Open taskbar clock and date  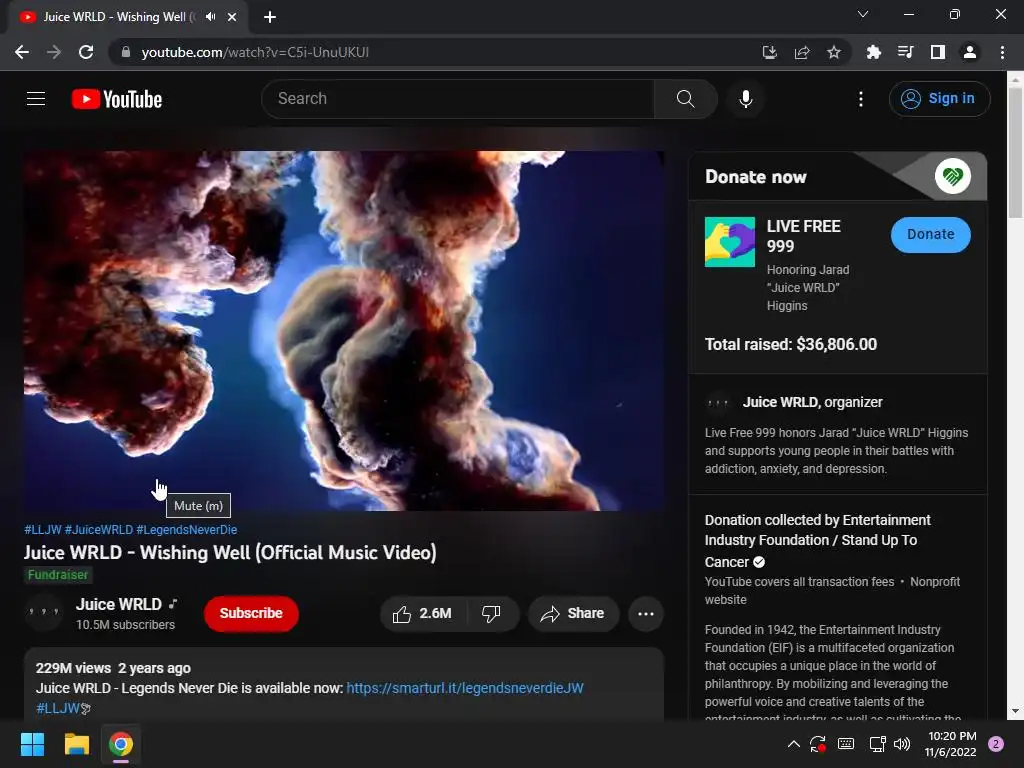(951, 744)
